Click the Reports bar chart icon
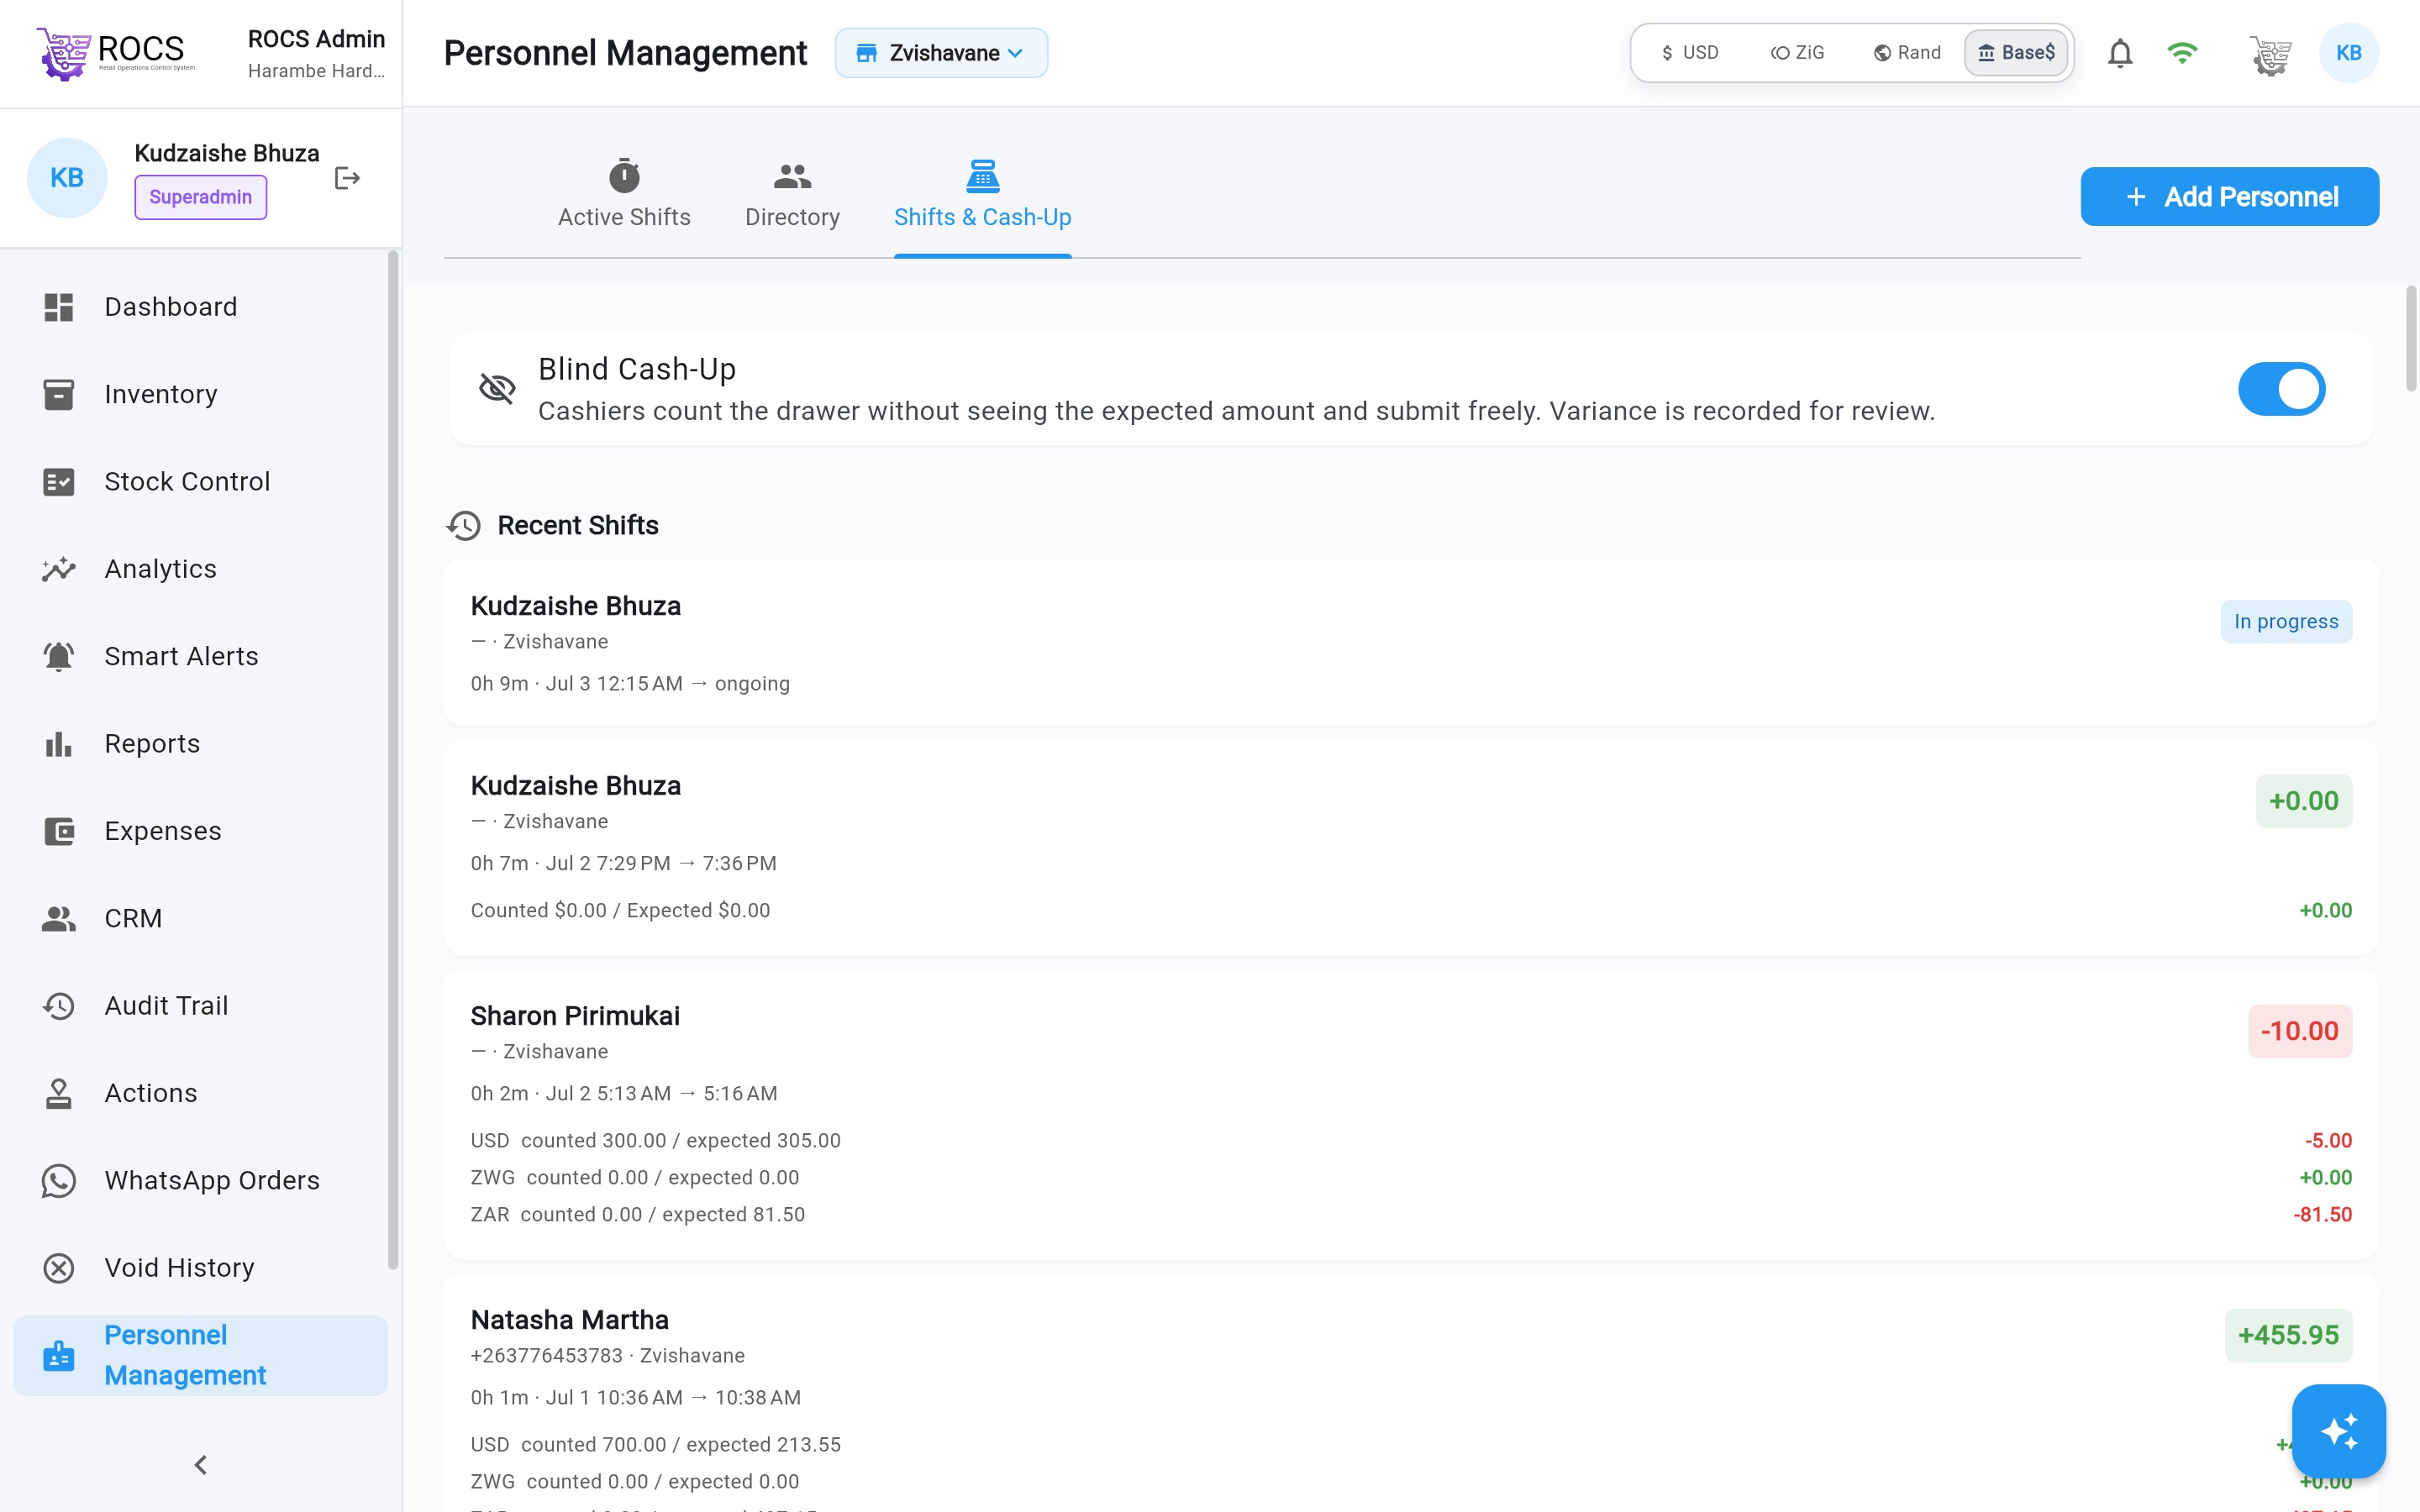This screenshot has width=2420, height=1512. pos(59,743)
